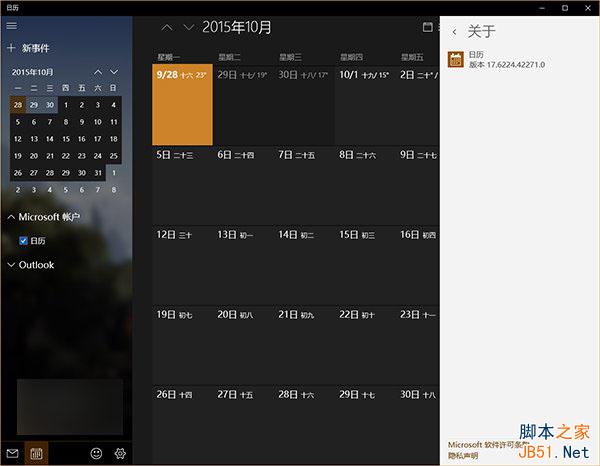Create a new event with 新事件
The height and width of the screenshot is (466, 600).
[x=28, y=48]
